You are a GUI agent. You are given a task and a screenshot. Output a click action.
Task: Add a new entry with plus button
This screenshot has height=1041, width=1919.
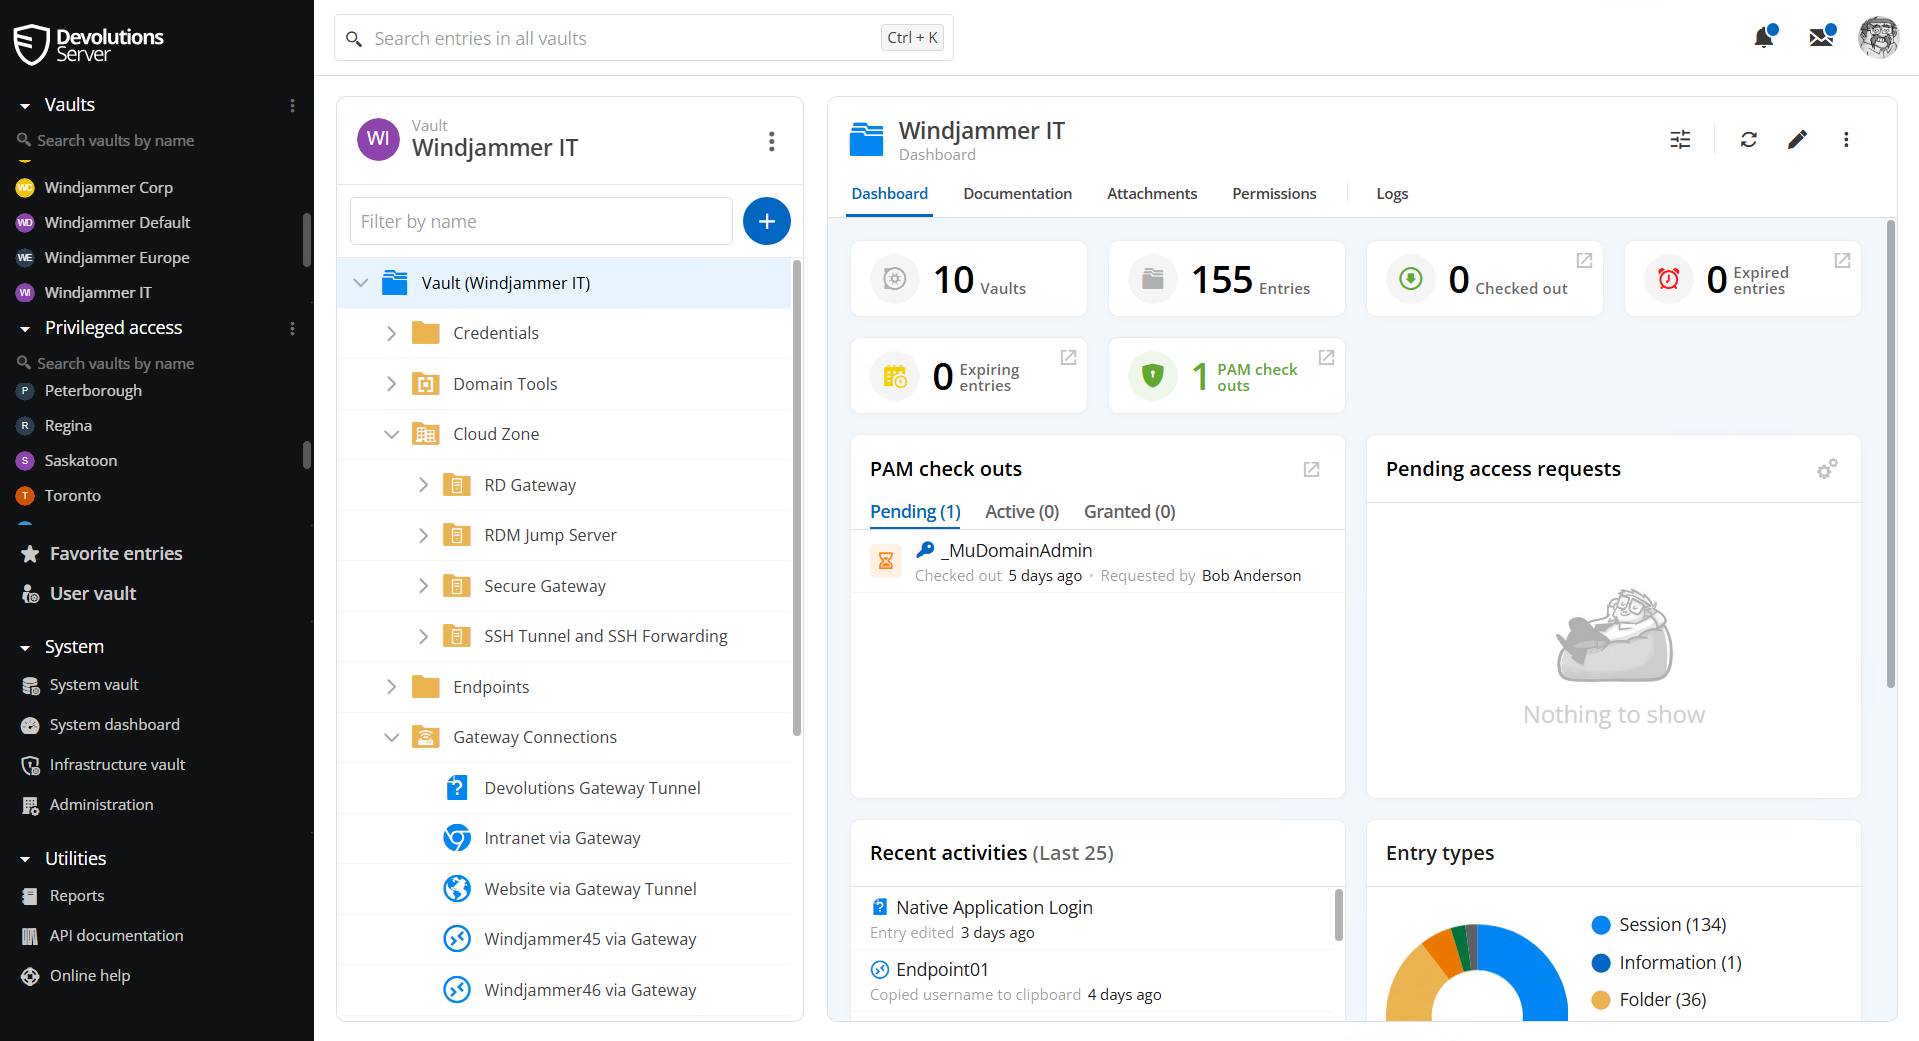click(766, 221)
